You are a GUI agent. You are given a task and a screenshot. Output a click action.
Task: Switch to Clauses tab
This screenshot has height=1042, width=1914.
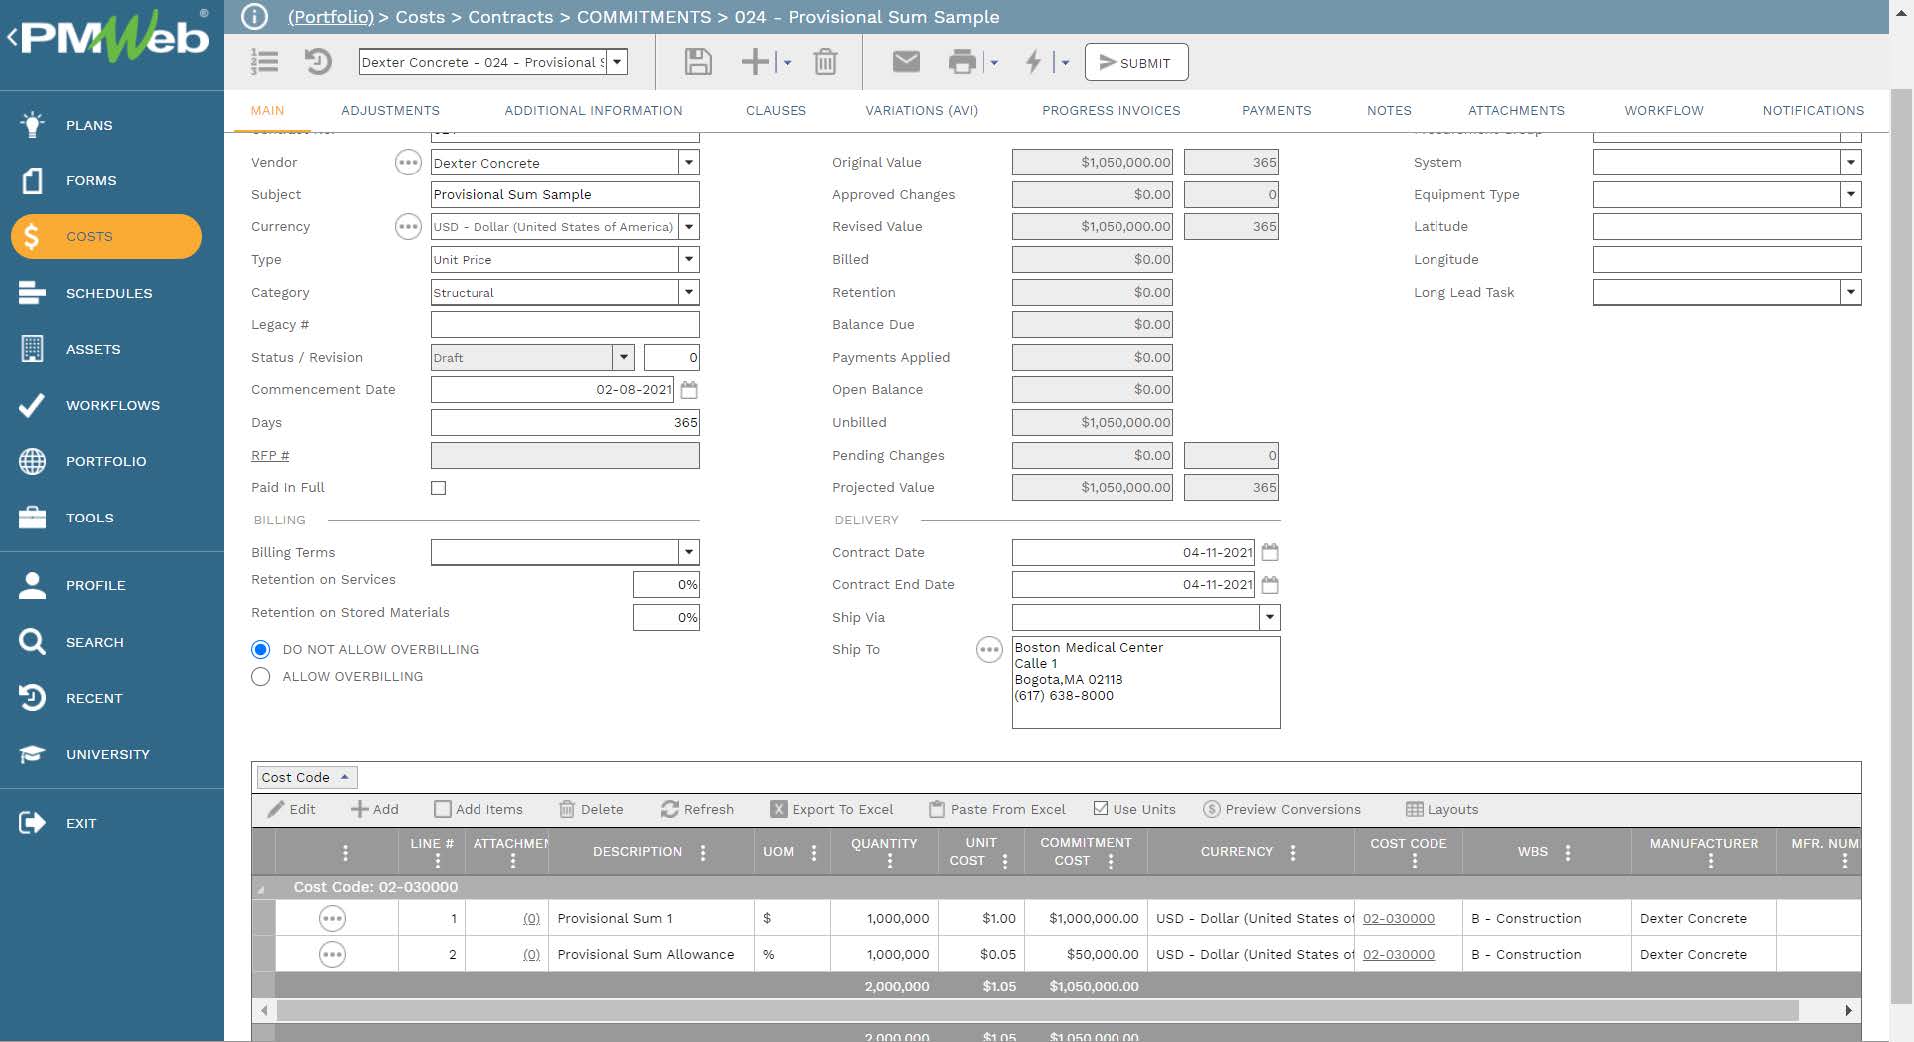coord(775,110)
